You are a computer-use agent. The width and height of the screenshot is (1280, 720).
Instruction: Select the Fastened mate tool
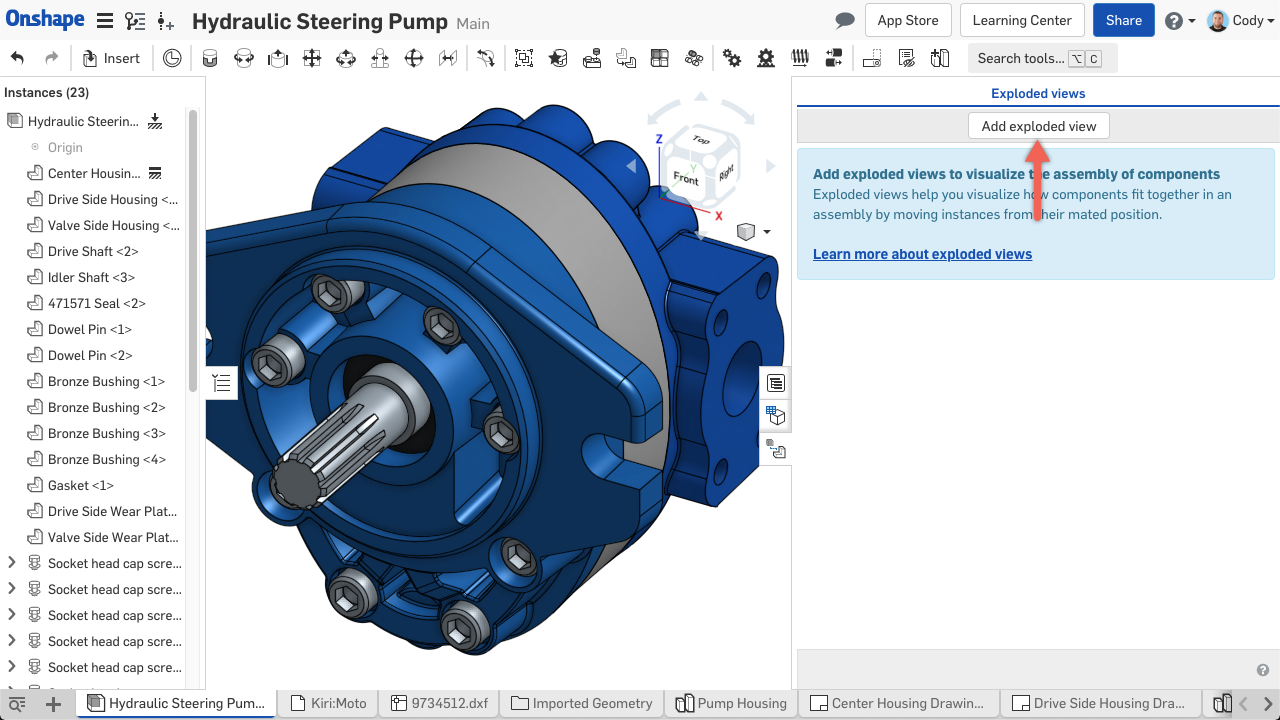pos(209,59)
